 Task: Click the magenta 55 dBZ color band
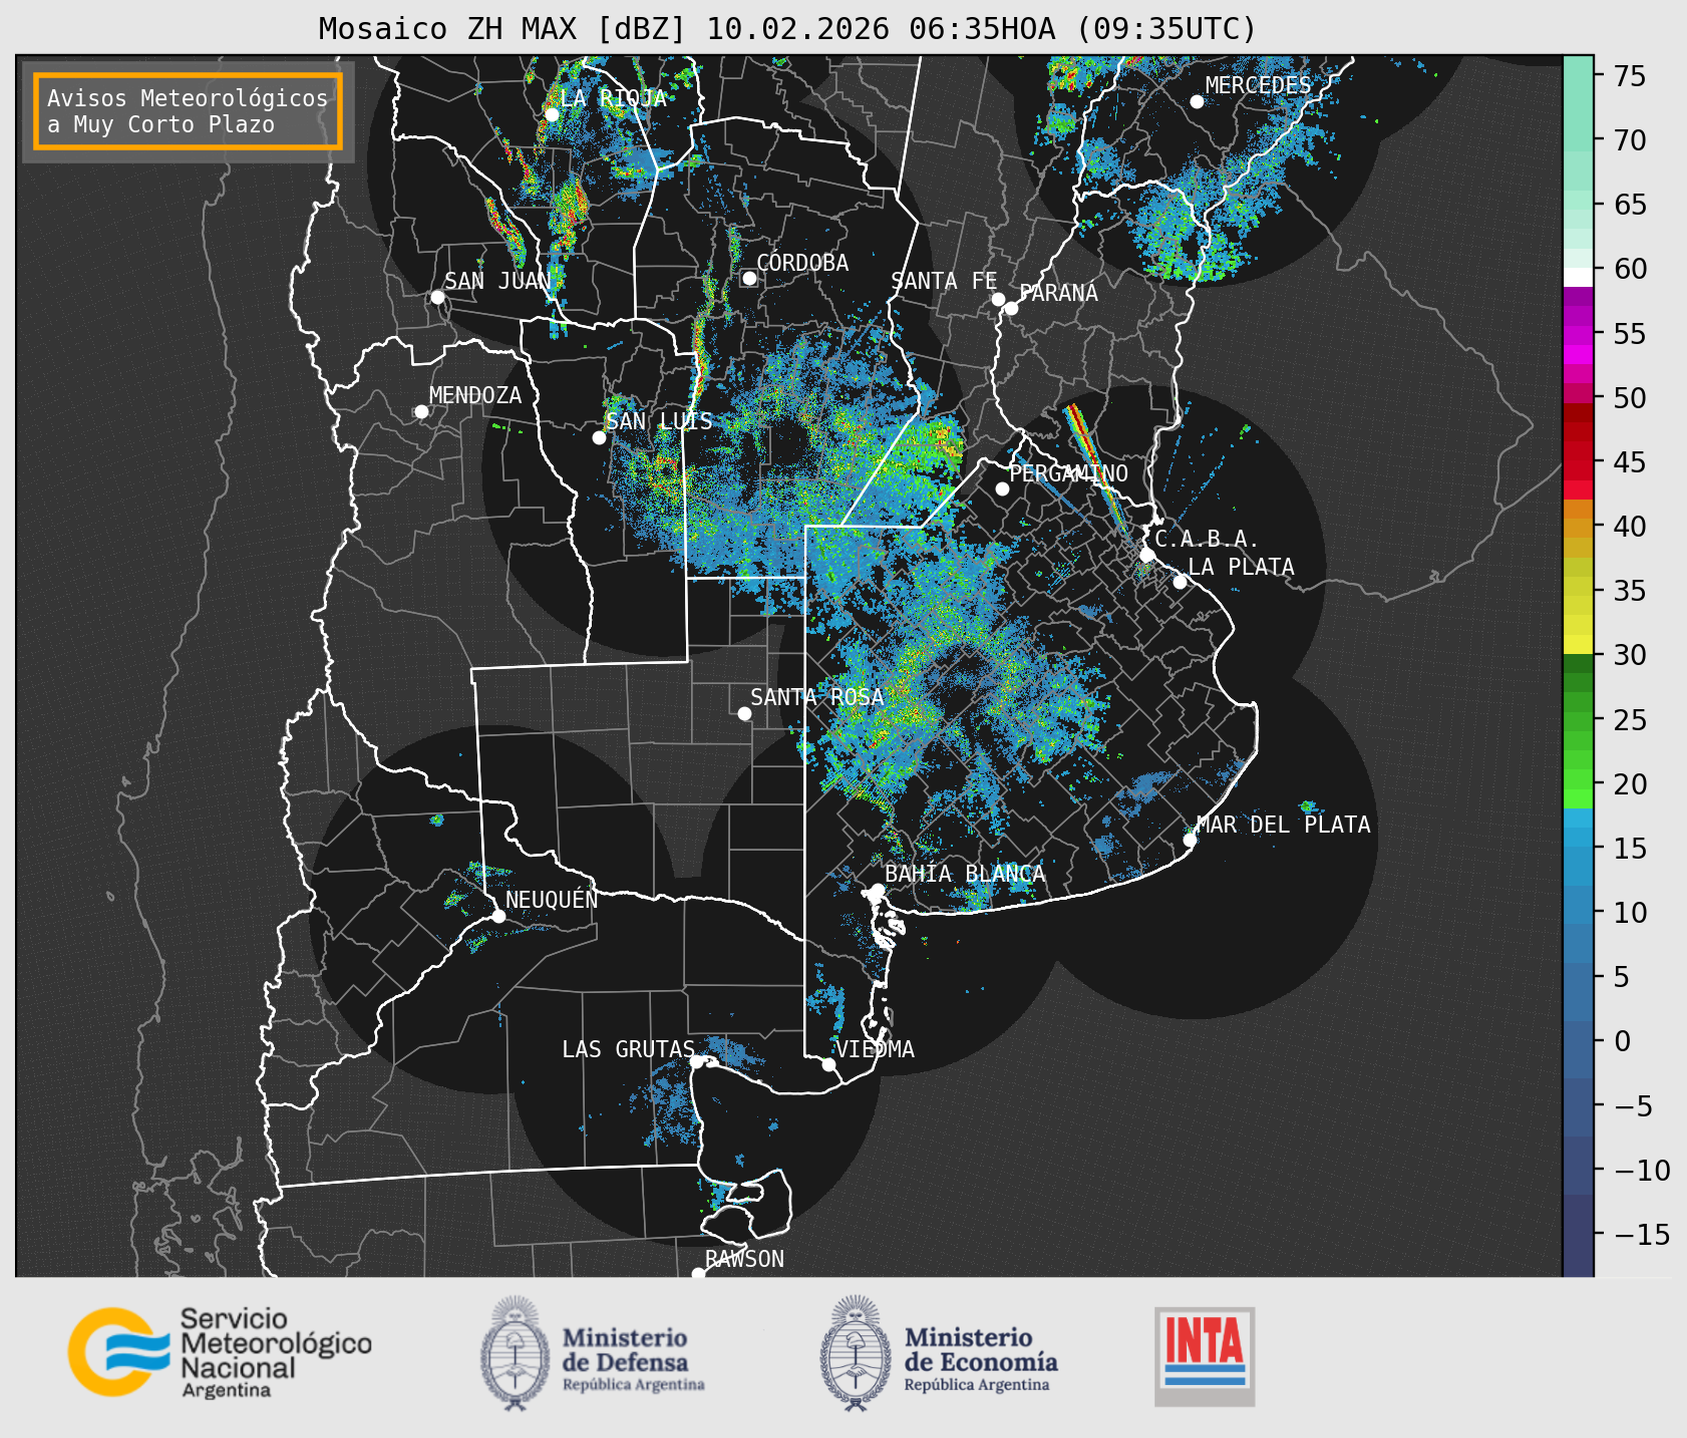tap(1577, 334)
